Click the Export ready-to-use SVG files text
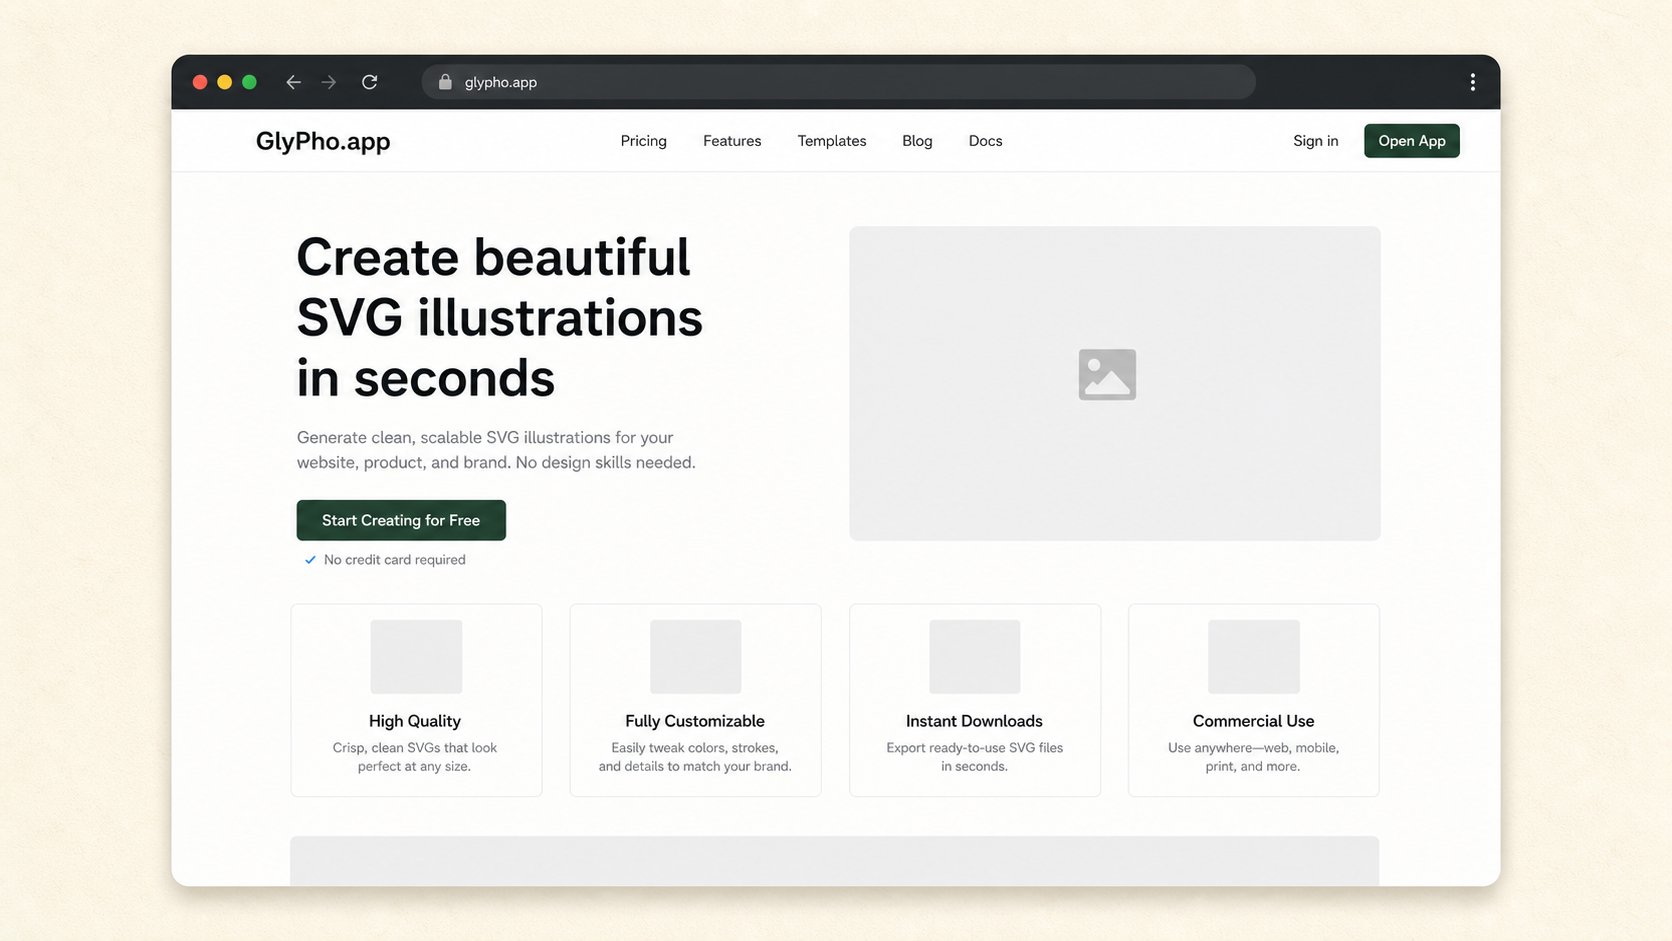1672x941 pixels. (x=974, y=757)
